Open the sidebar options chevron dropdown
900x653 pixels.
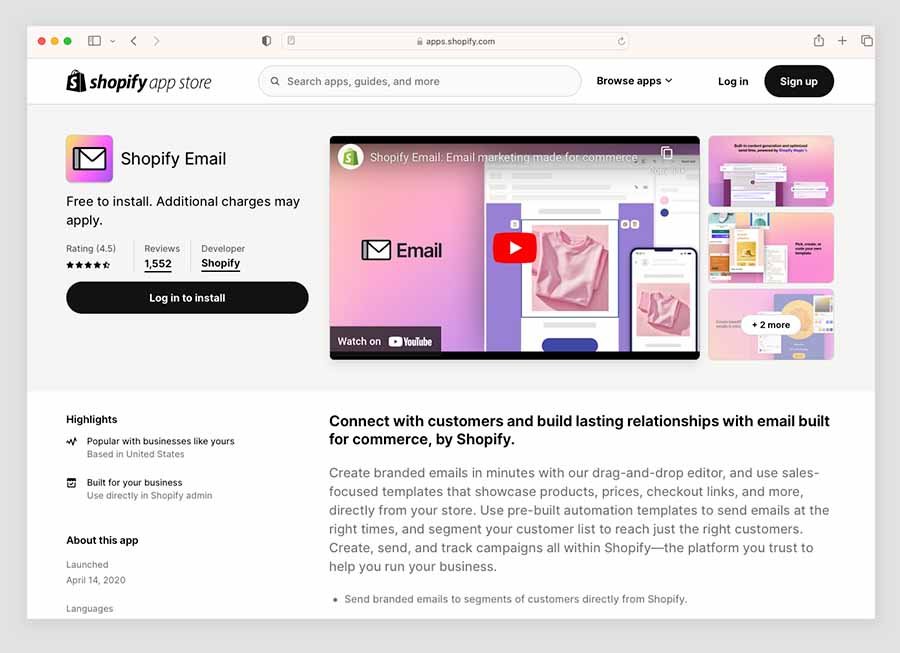click(112, 41)
